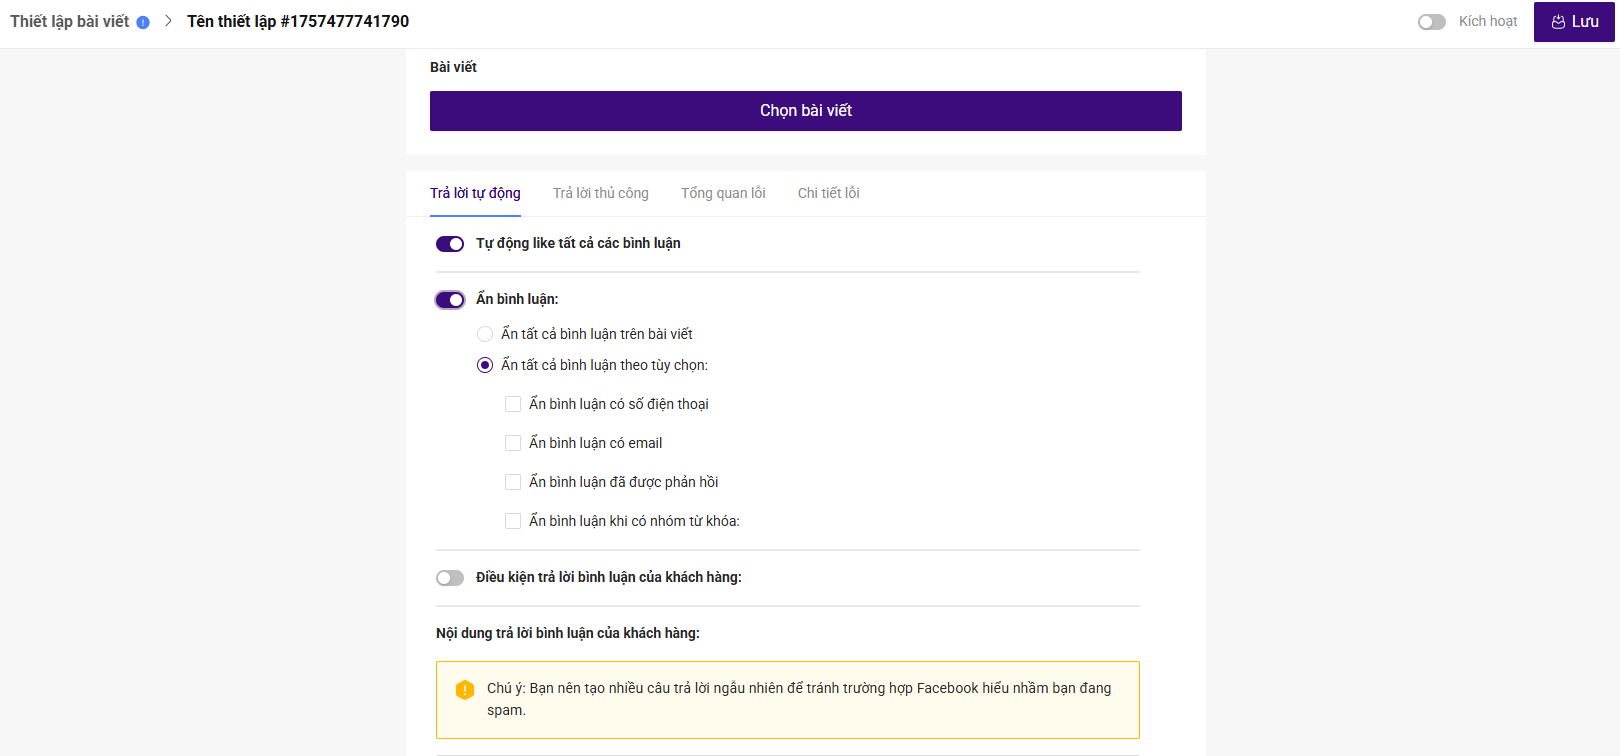1620x756 pixels.
Task: Tick the Ẩn bình luận có email checkbox
Action: tap(513, 443)
